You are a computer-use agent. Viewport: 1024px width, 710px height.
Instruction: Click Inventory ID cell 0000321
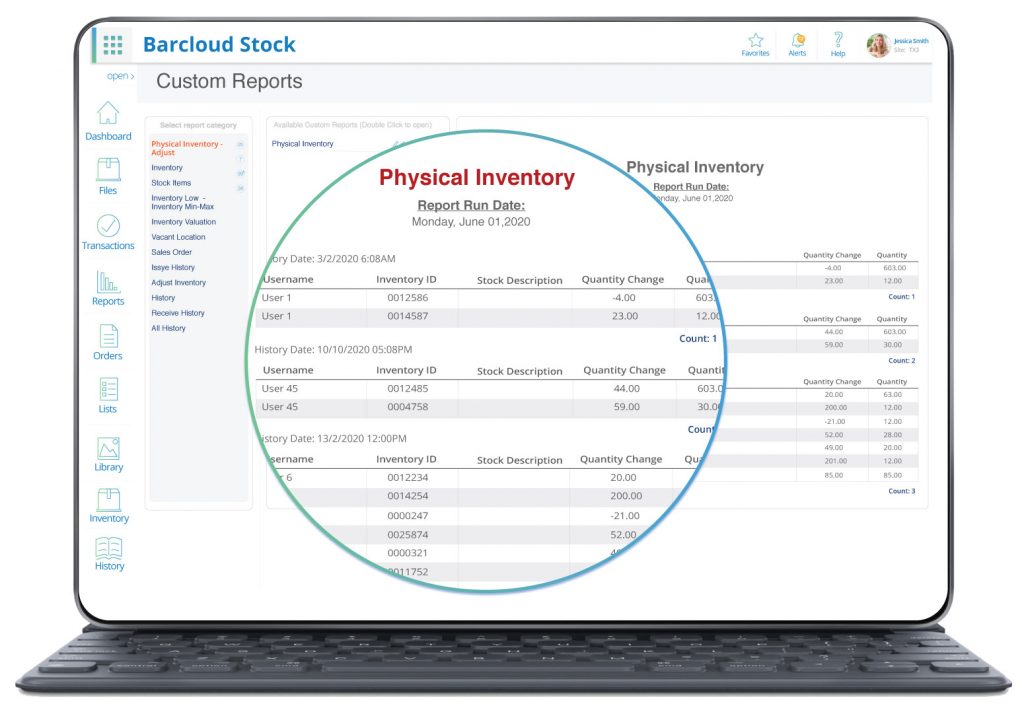point(408,553)
